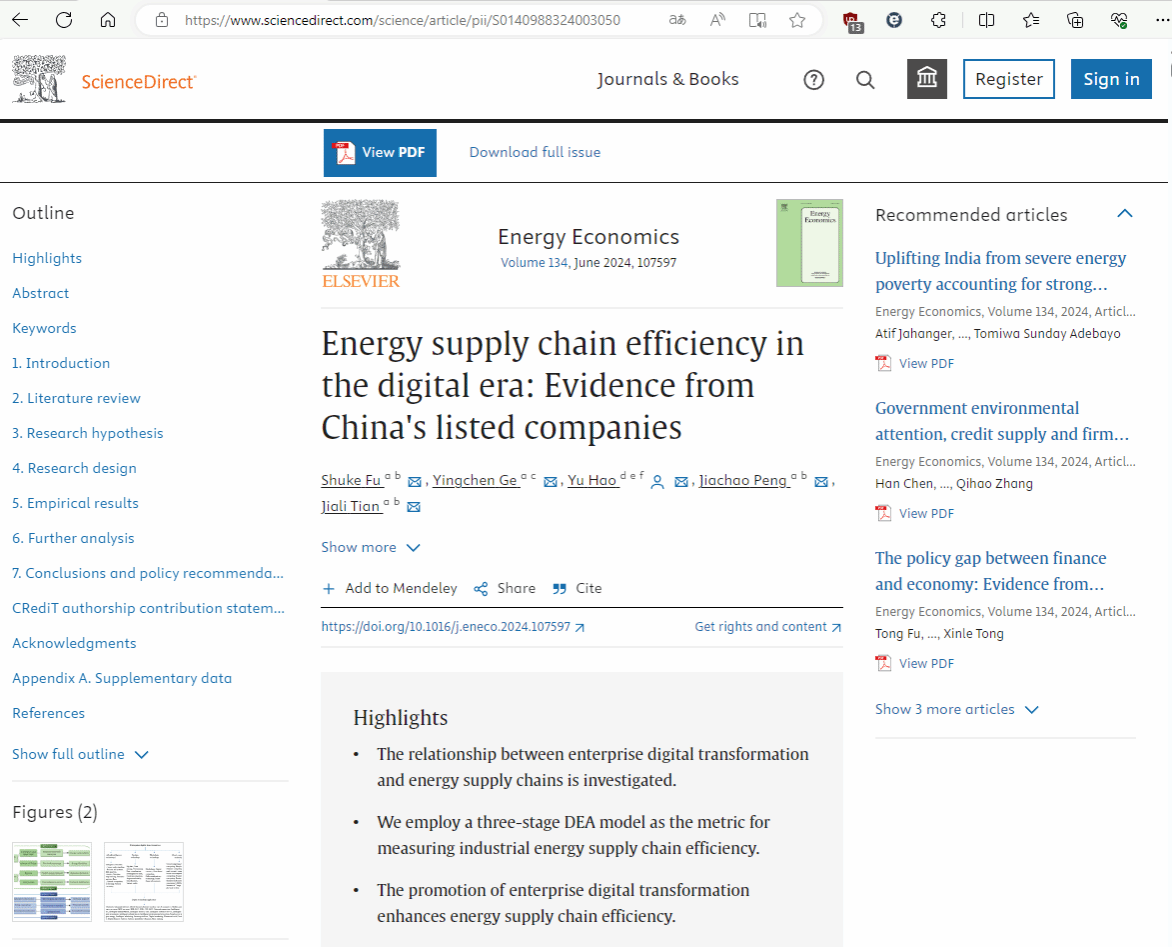Click the institution building icon

pyautogui.click(x=927, y=79)
